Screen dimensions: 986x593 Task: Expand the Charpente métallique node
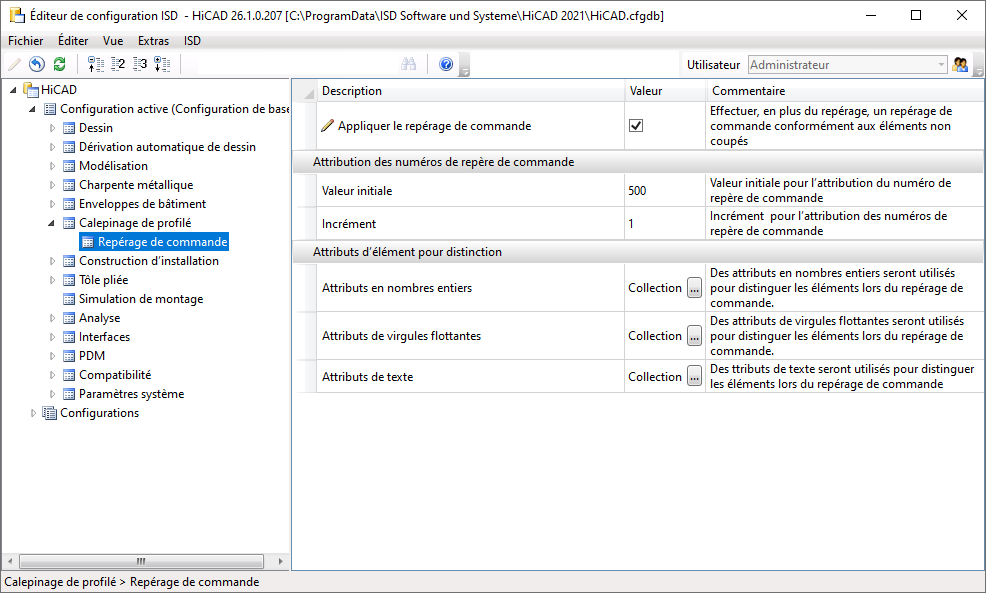pos(52,186)
